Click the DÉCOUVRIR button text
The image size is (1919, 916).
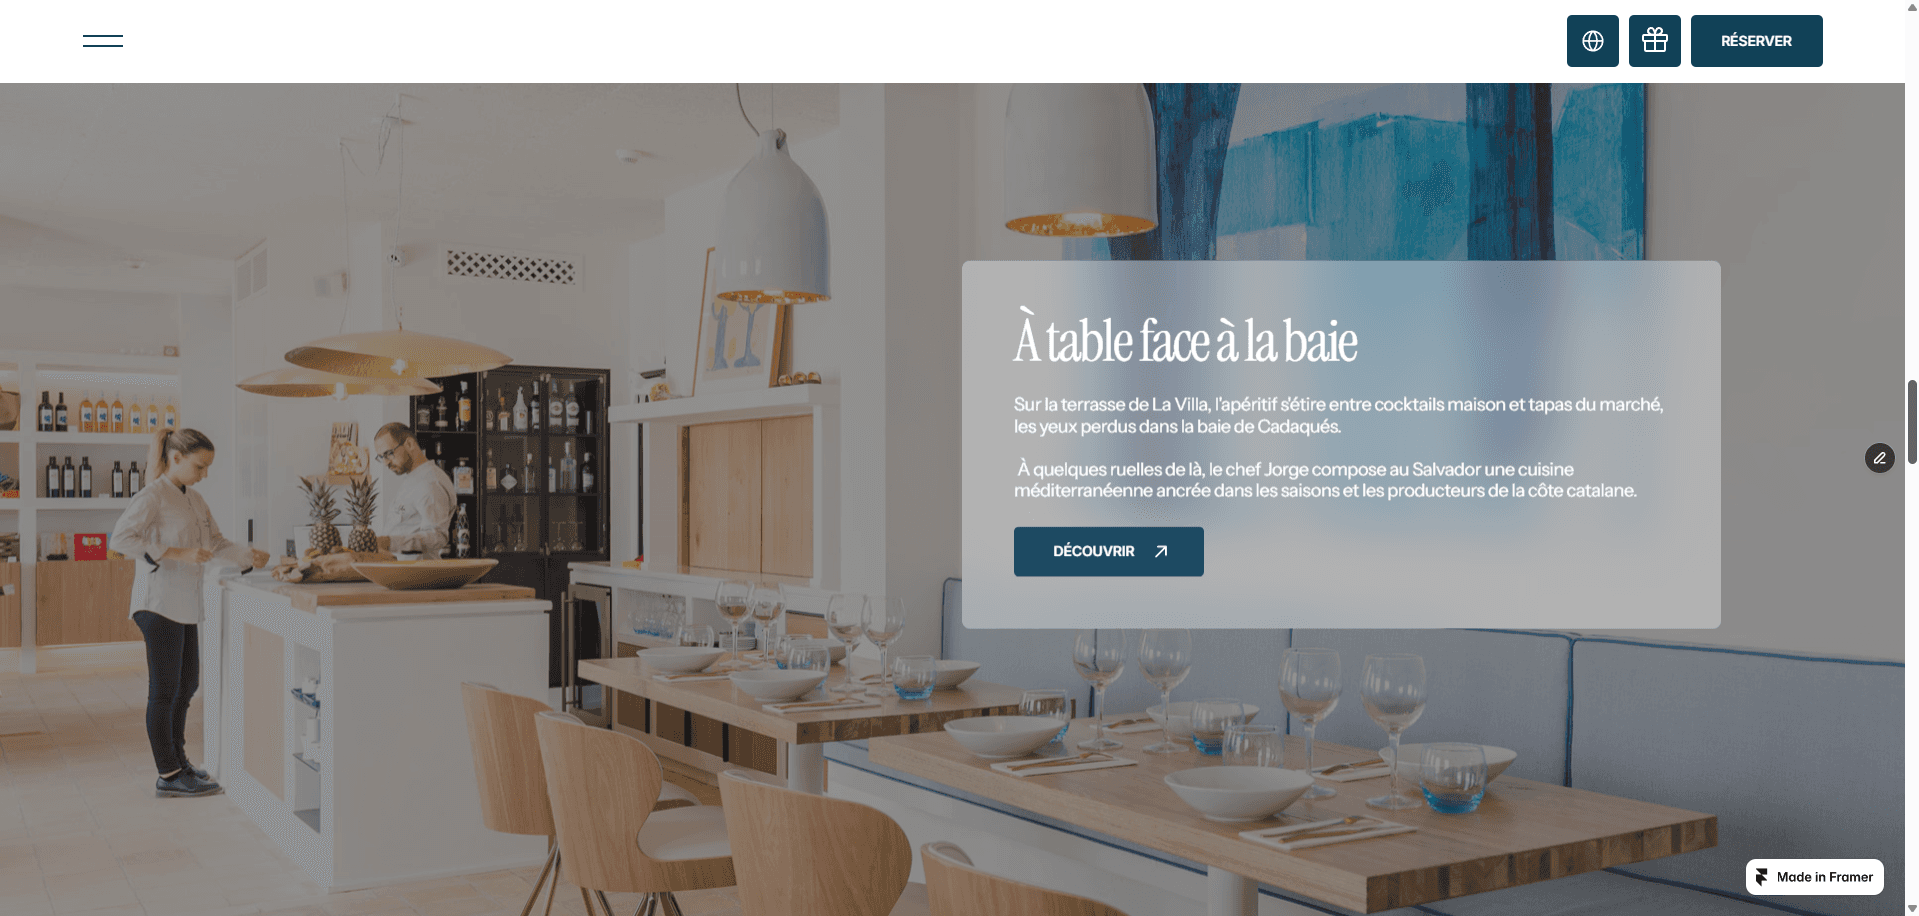coord(1094,551)
